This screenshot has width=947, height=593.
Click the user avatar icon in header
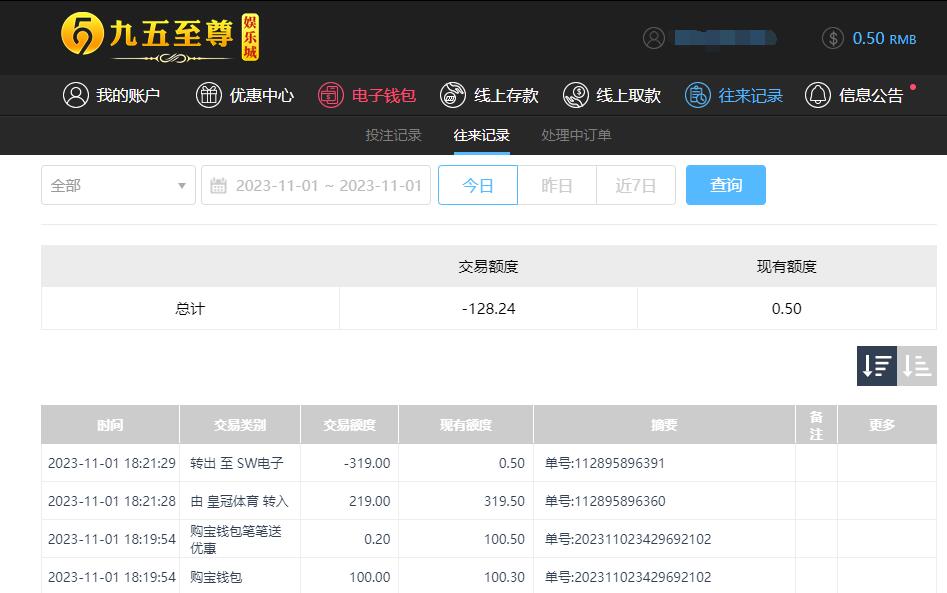tap(653, 38)
